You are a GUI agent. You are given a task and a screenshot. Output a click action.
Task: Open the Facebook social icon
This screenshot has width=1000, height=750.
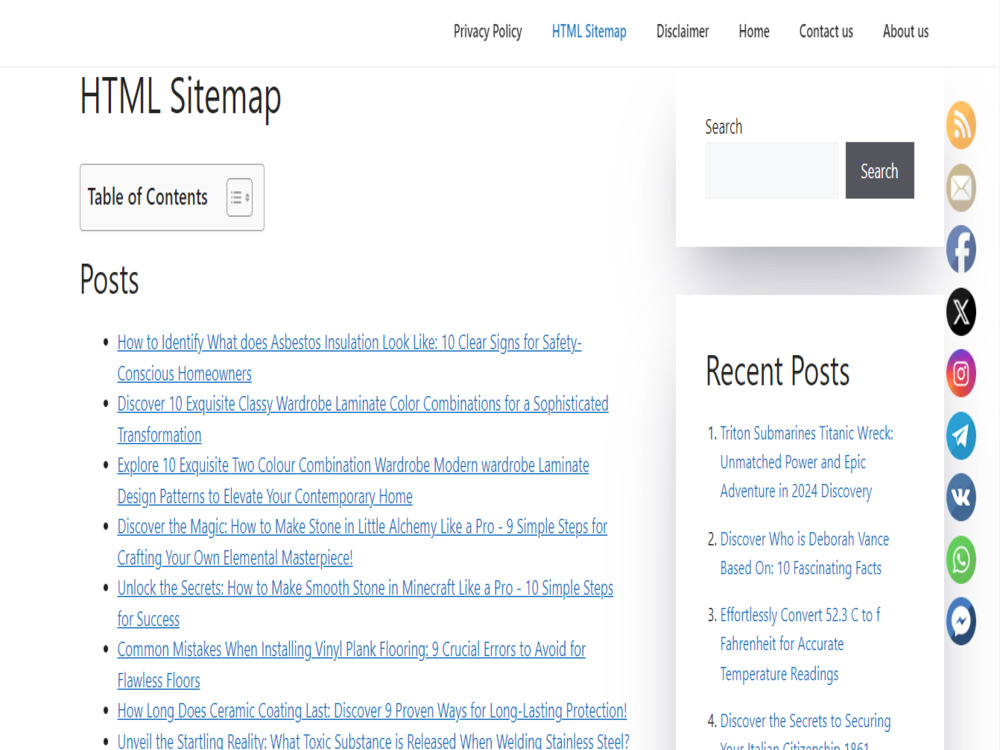click(x=960, y=249)
